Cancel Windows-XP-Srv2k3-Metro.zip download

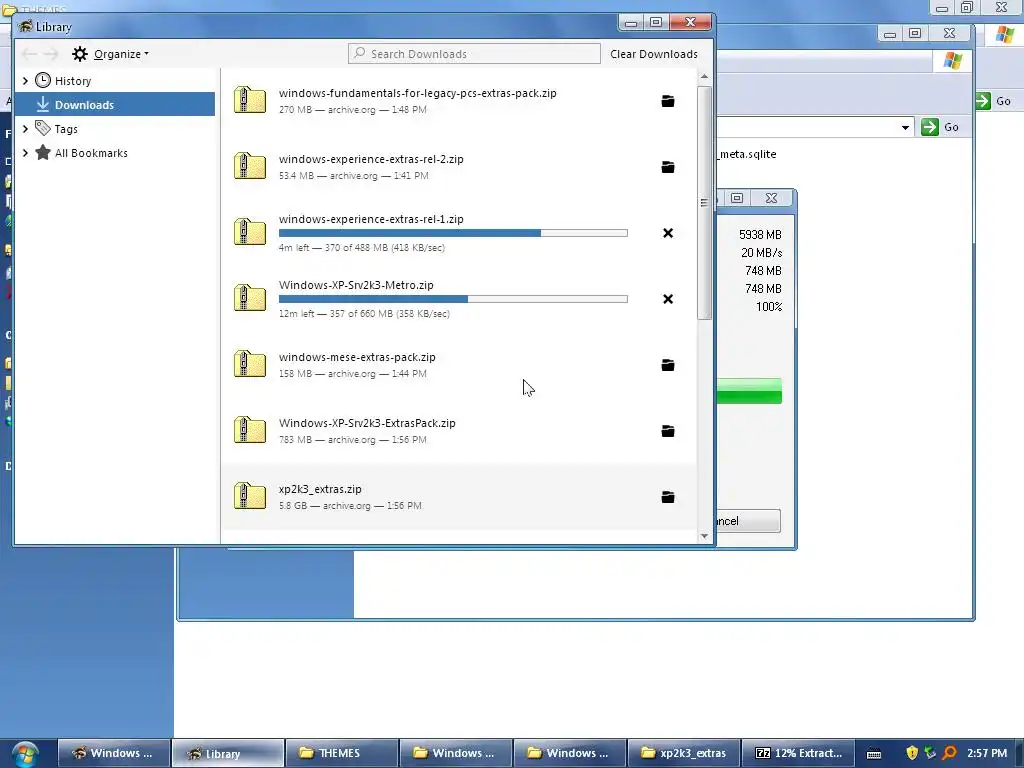[667, 299]
